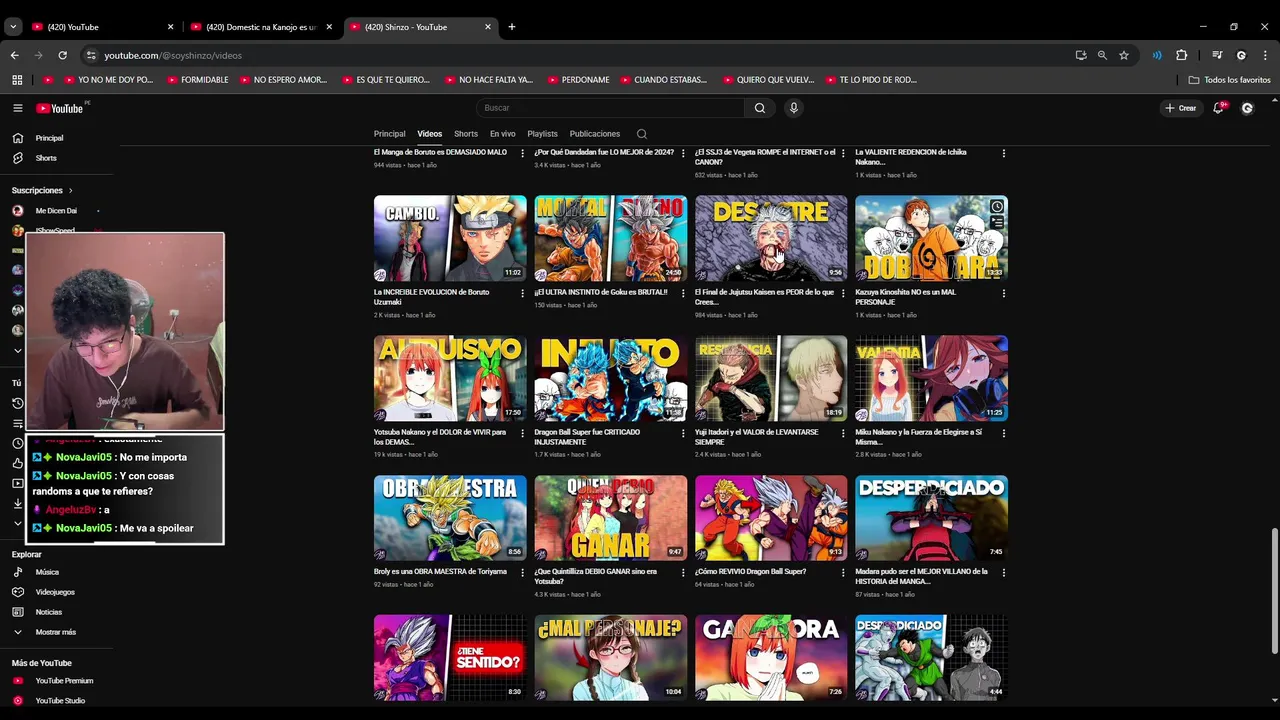Viewport: 1280px width, 720px height.
Task: Open a new browser tab
Action: click(511, 27)
